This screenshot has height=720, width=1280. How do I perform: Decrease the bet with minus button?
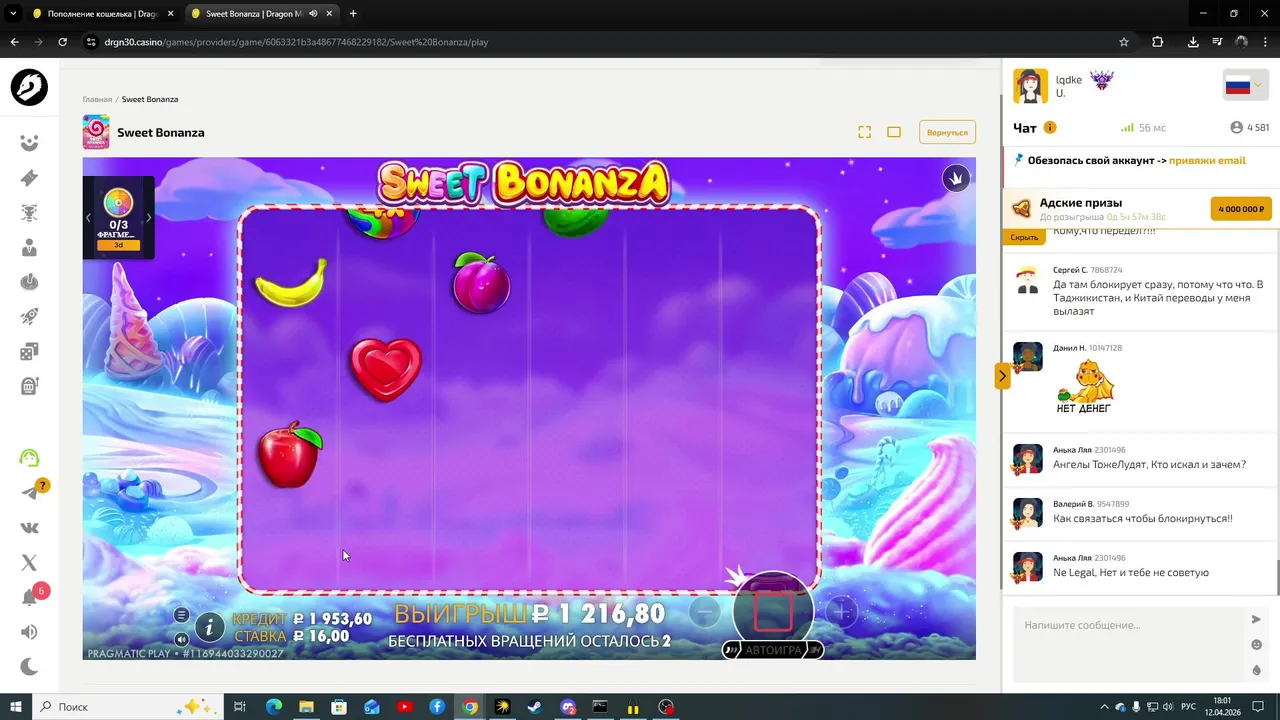705,612
